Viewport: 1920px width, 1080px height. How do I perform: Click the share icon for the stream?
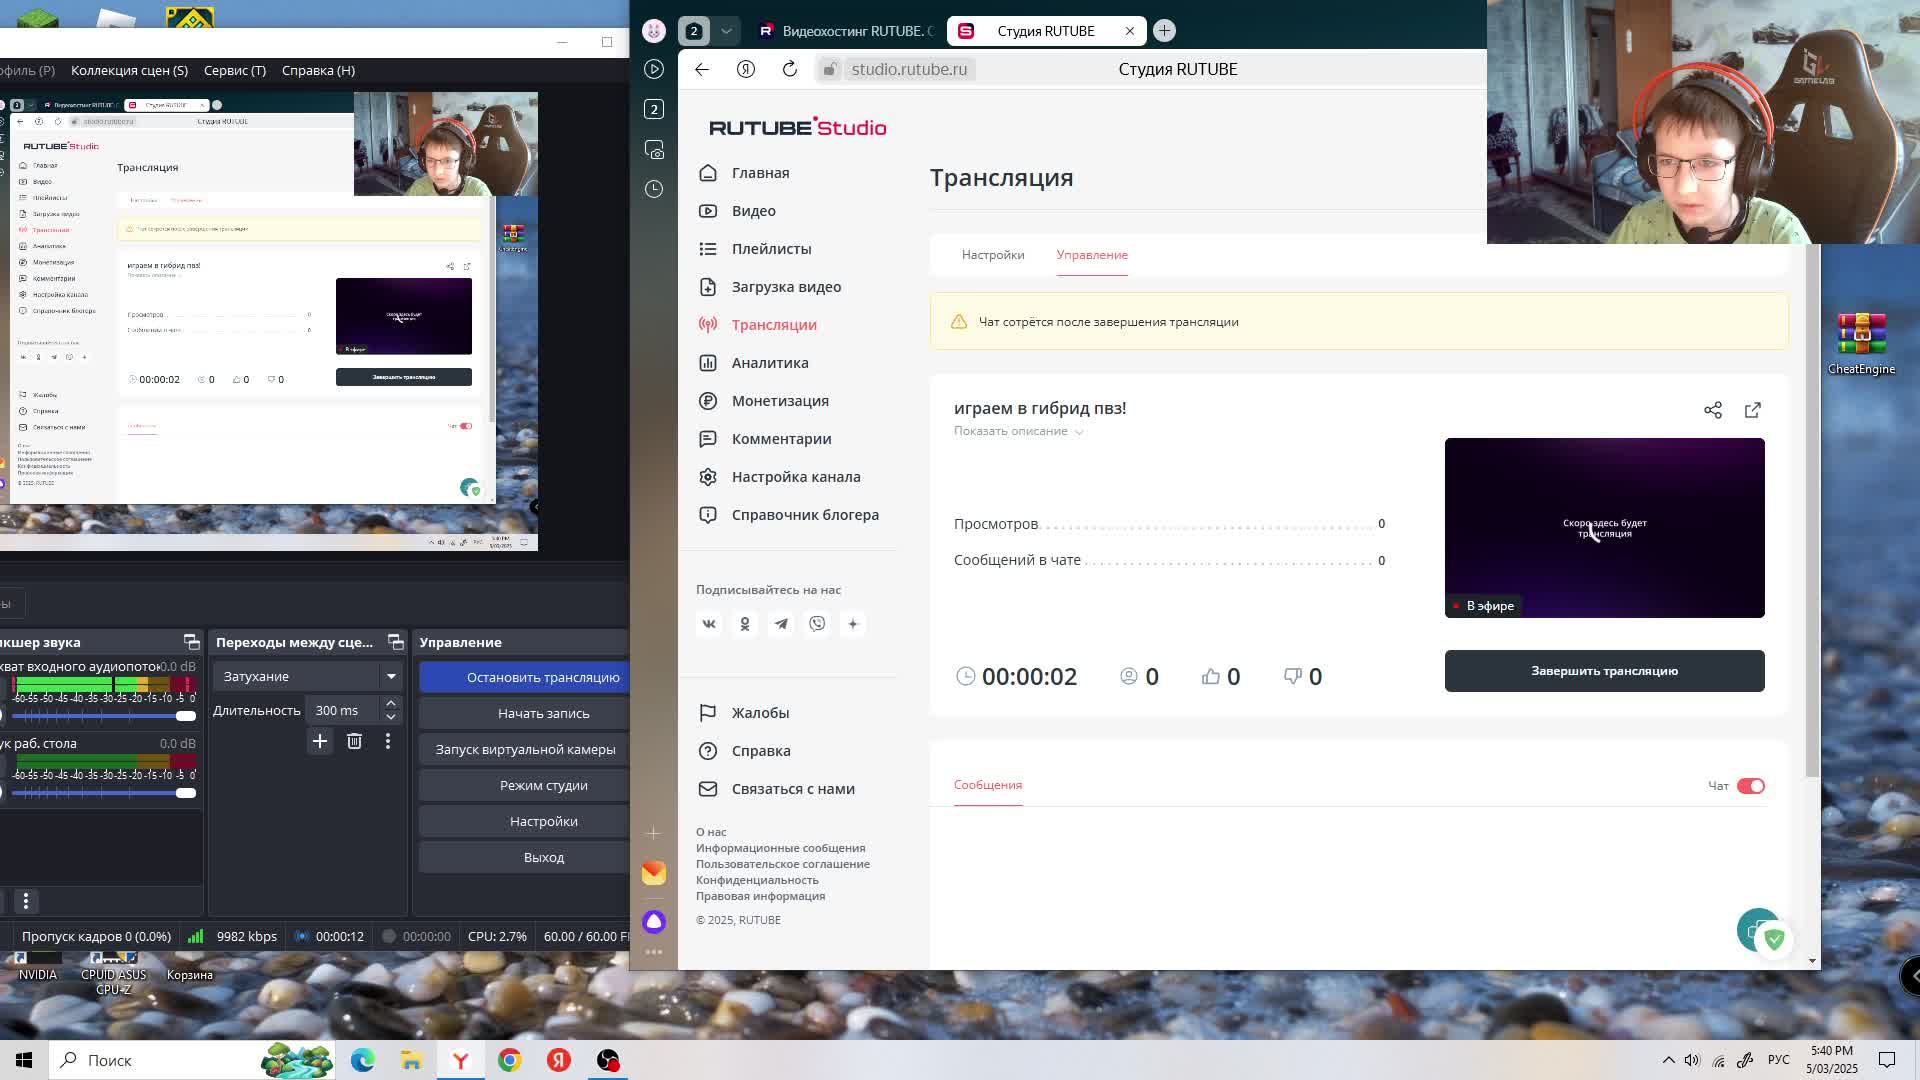point(1713,410)
